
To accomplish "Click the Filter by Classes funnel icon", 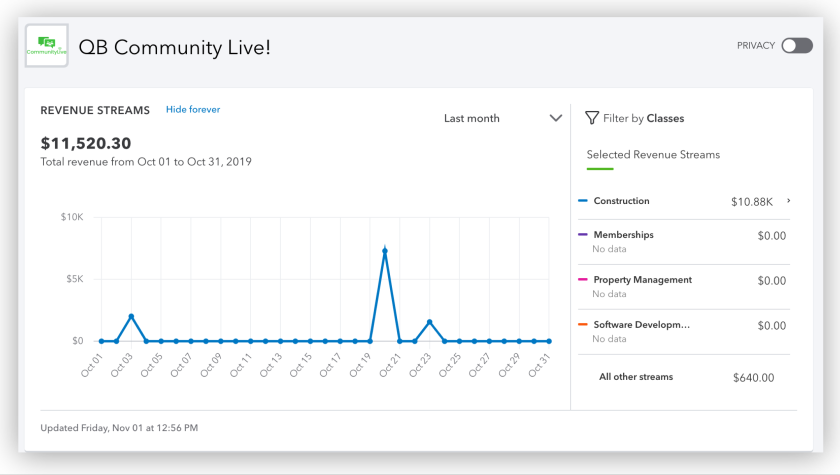I will (x=591, y=118).
